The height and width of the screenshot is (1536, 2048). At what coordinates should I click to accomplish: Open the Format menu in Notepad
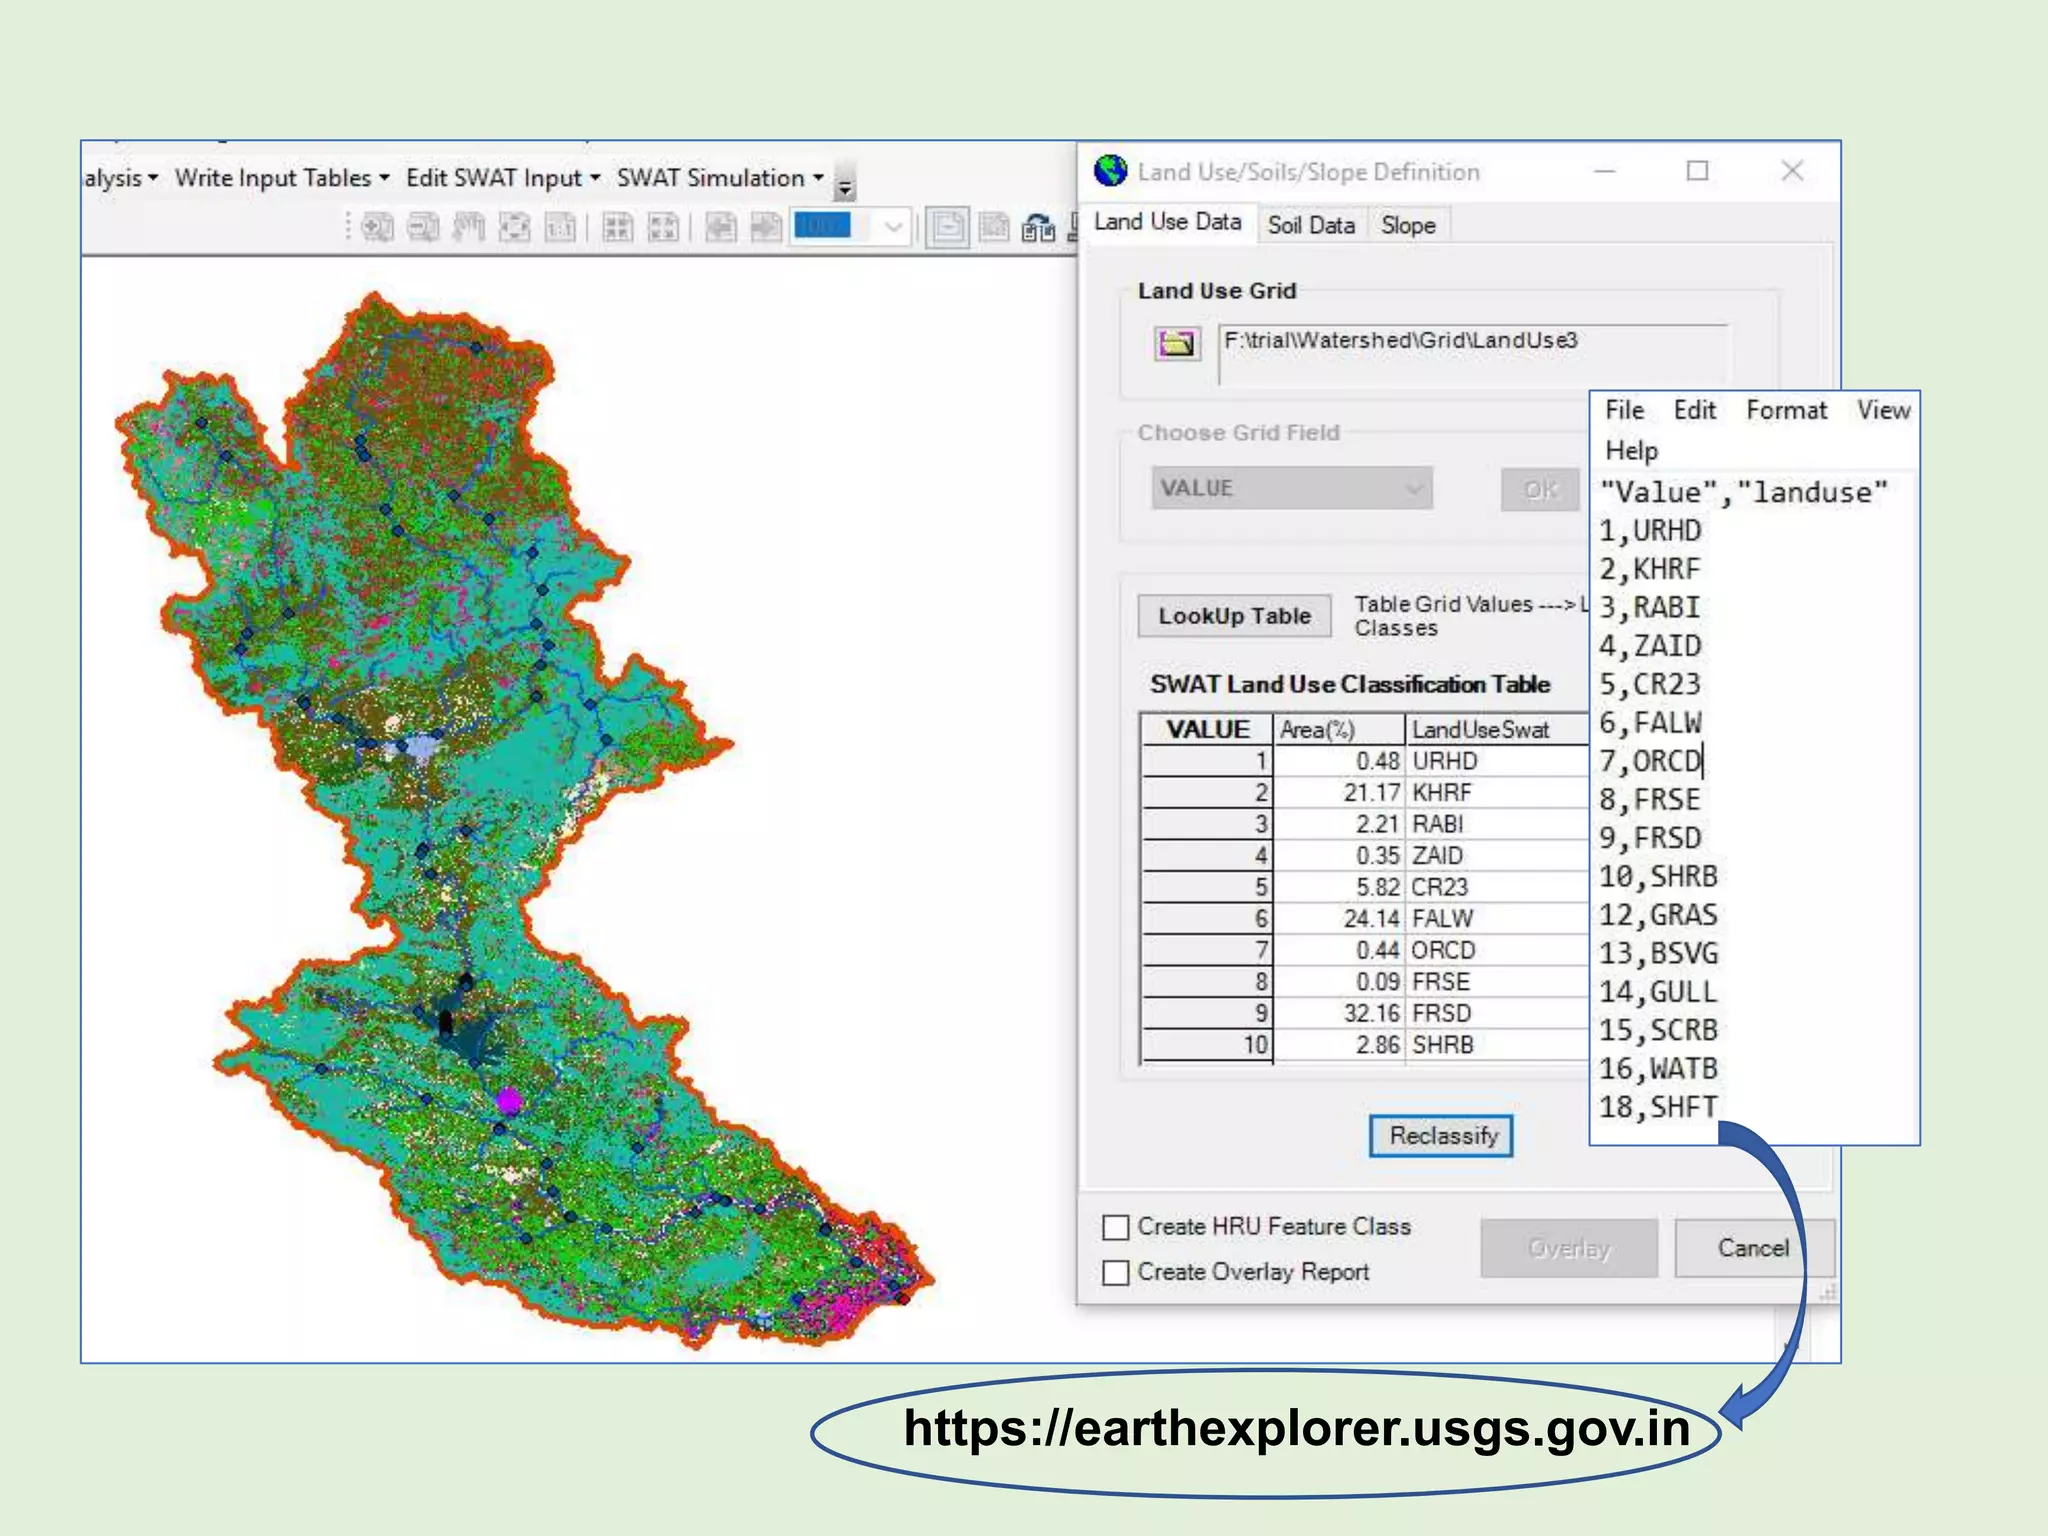(x=1785, y=410)
